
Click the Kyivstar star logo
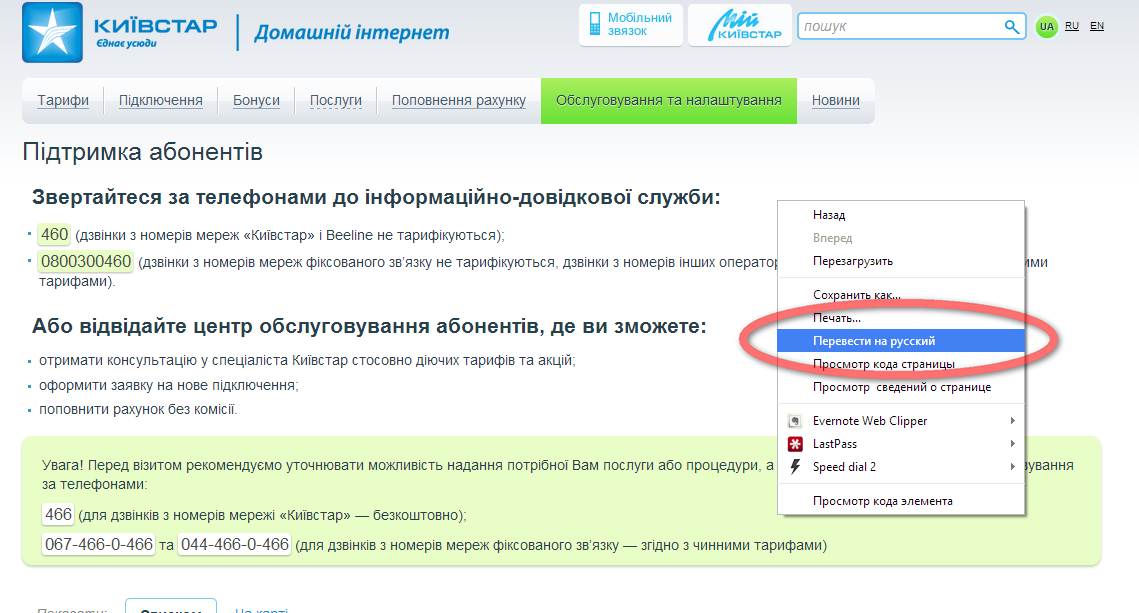pos(52,33)
